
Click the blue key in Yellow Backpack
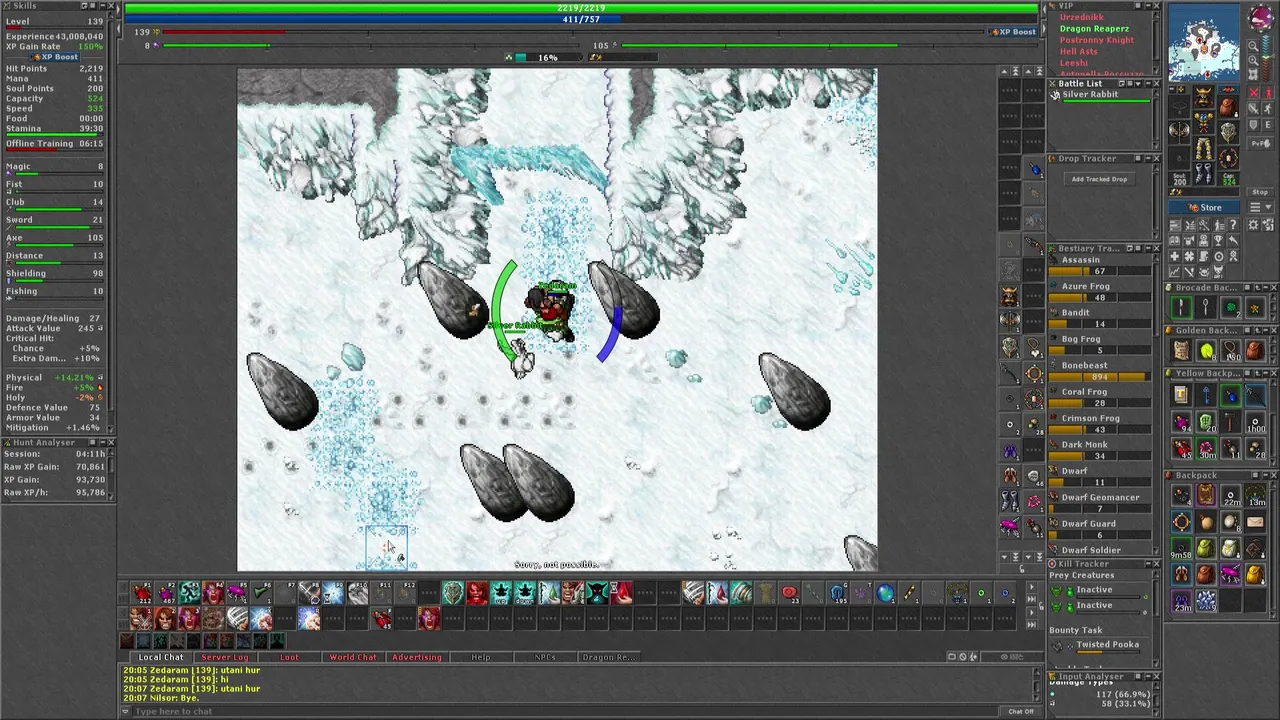click(1206, 396)
